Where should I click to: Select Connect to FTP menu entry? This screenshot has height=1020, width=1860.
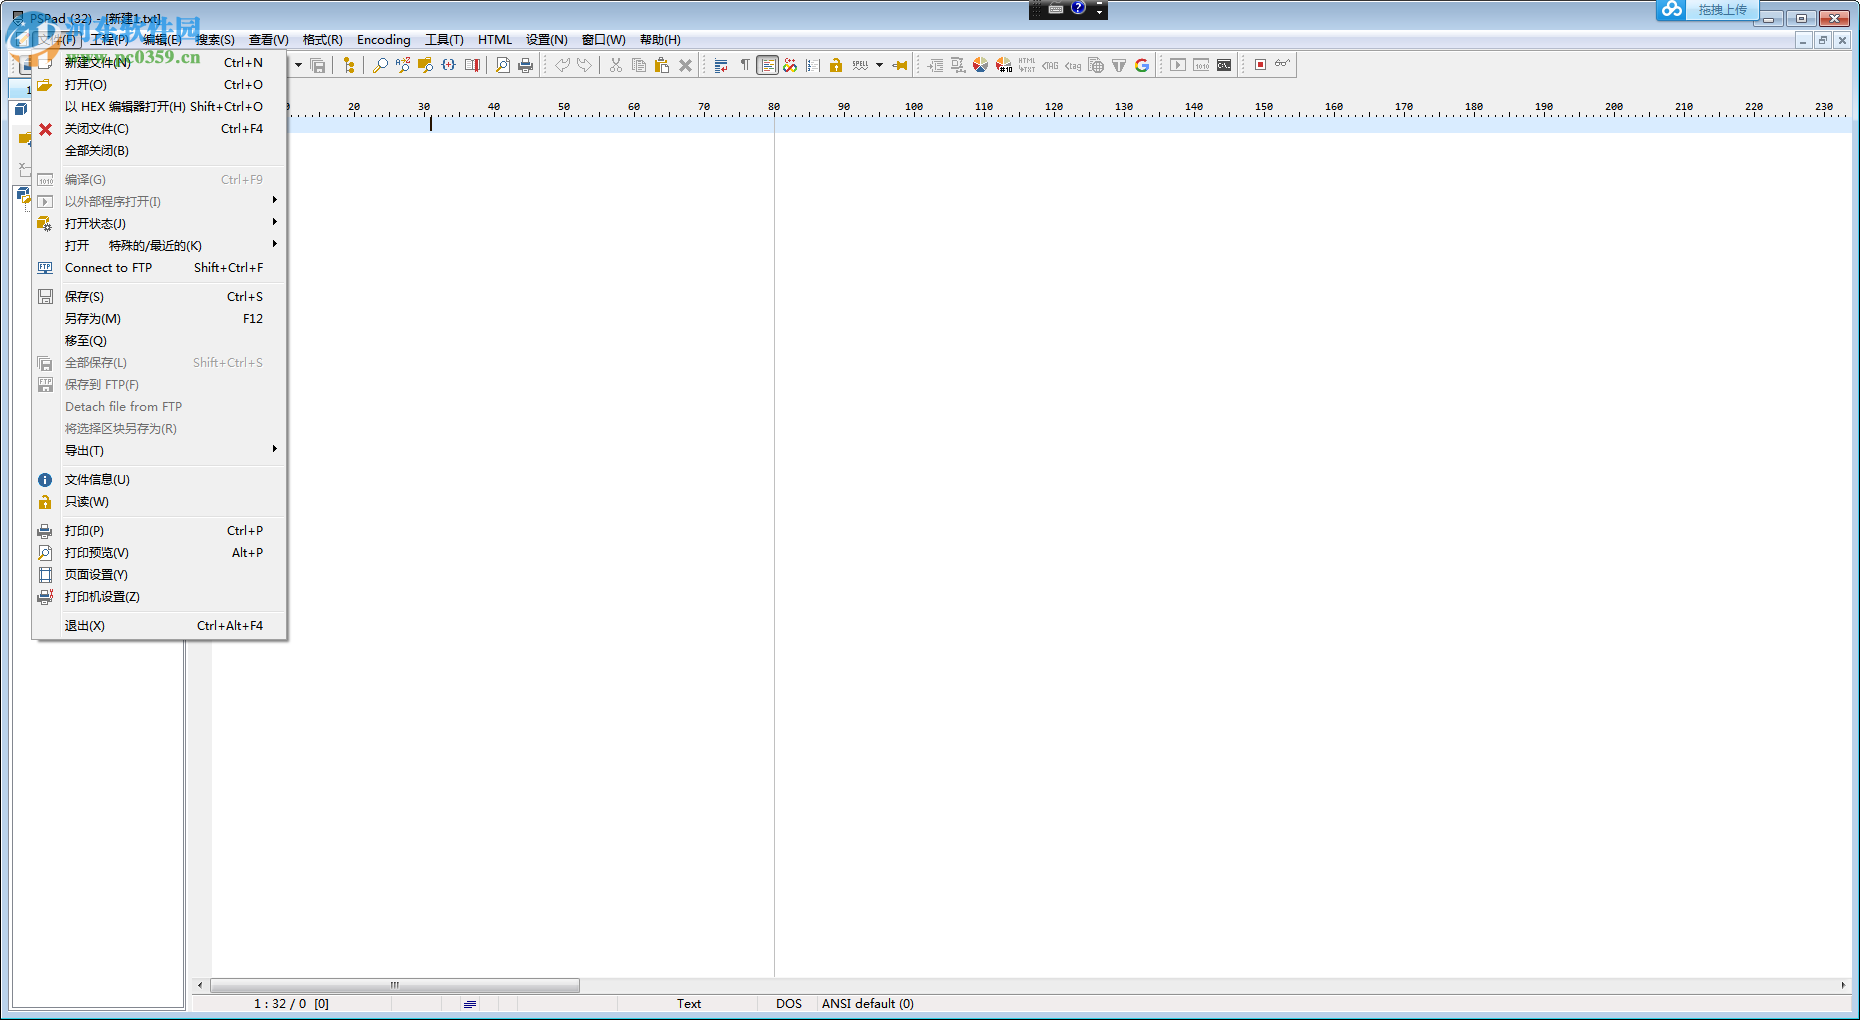coord(159,268)
